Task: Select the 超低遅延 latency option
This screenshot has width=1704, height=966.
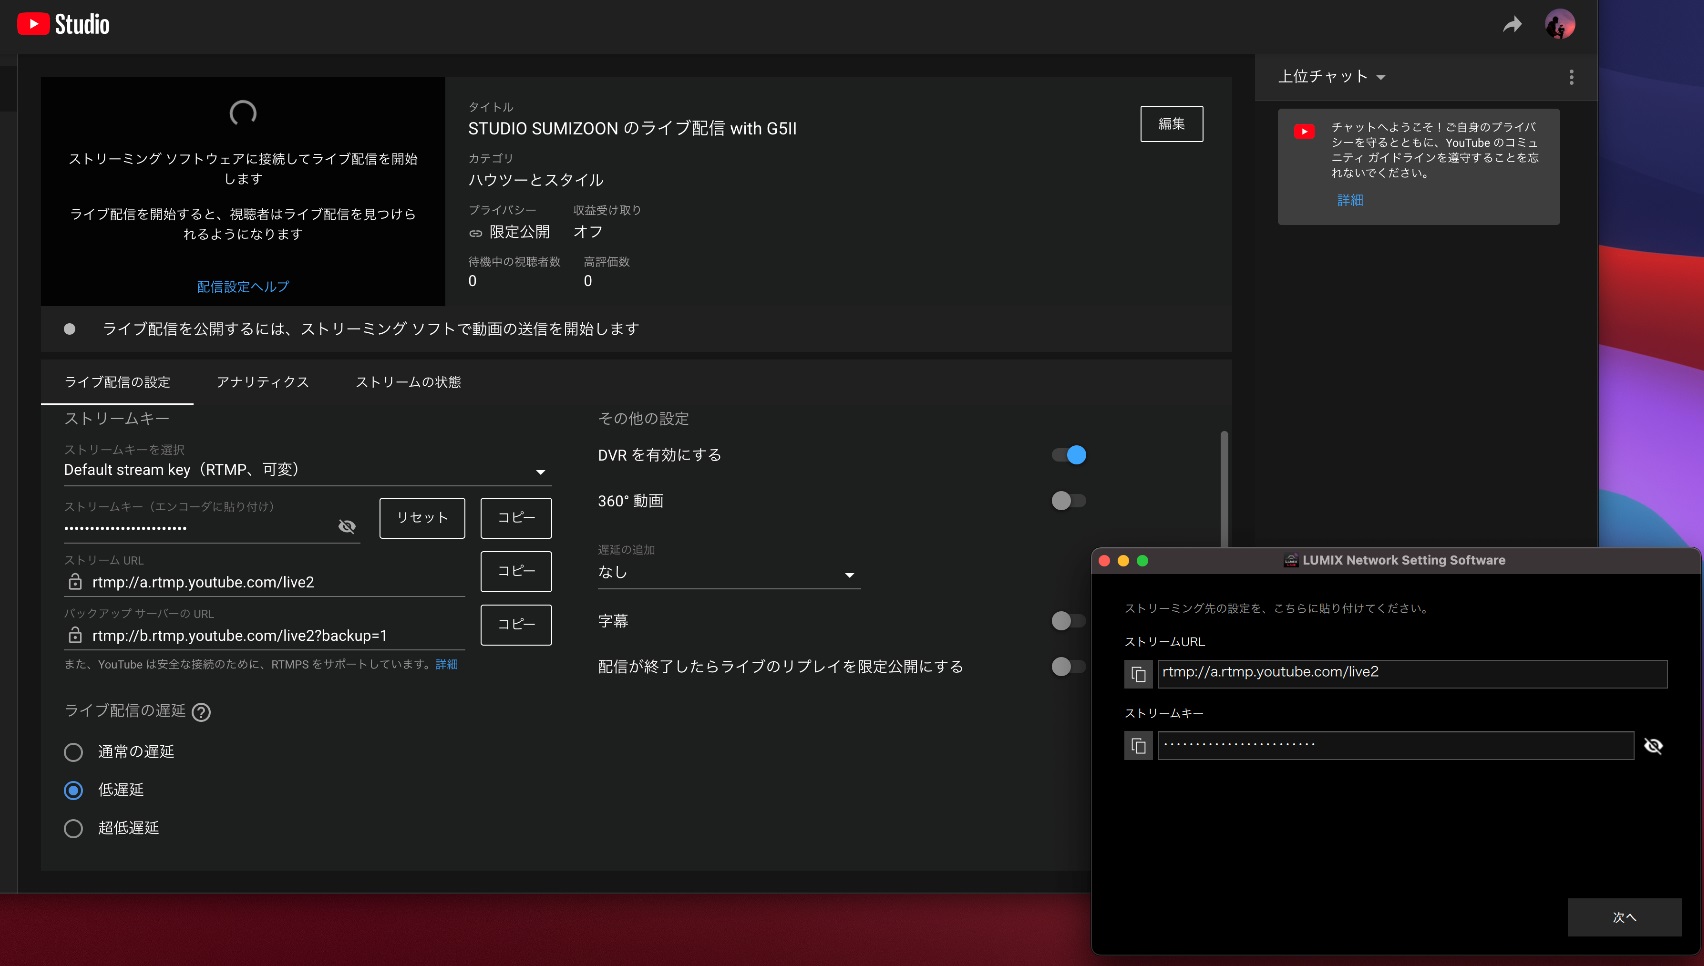Action: click(73, 828)
